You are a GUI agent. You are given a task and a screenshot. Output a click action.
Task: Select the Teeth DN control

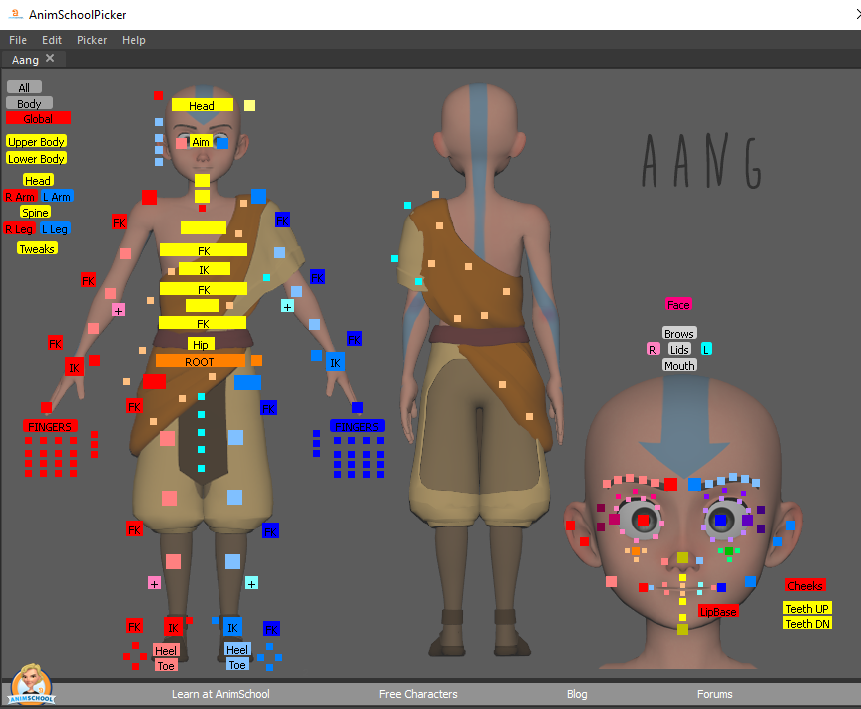tap(807, 623)
